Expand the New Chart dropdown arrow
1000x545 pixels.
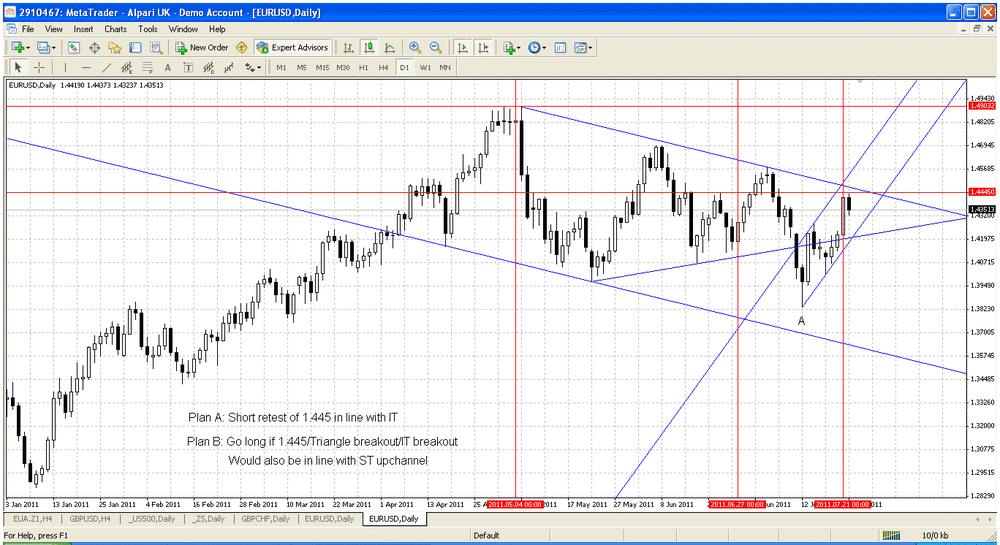point(27,48)
